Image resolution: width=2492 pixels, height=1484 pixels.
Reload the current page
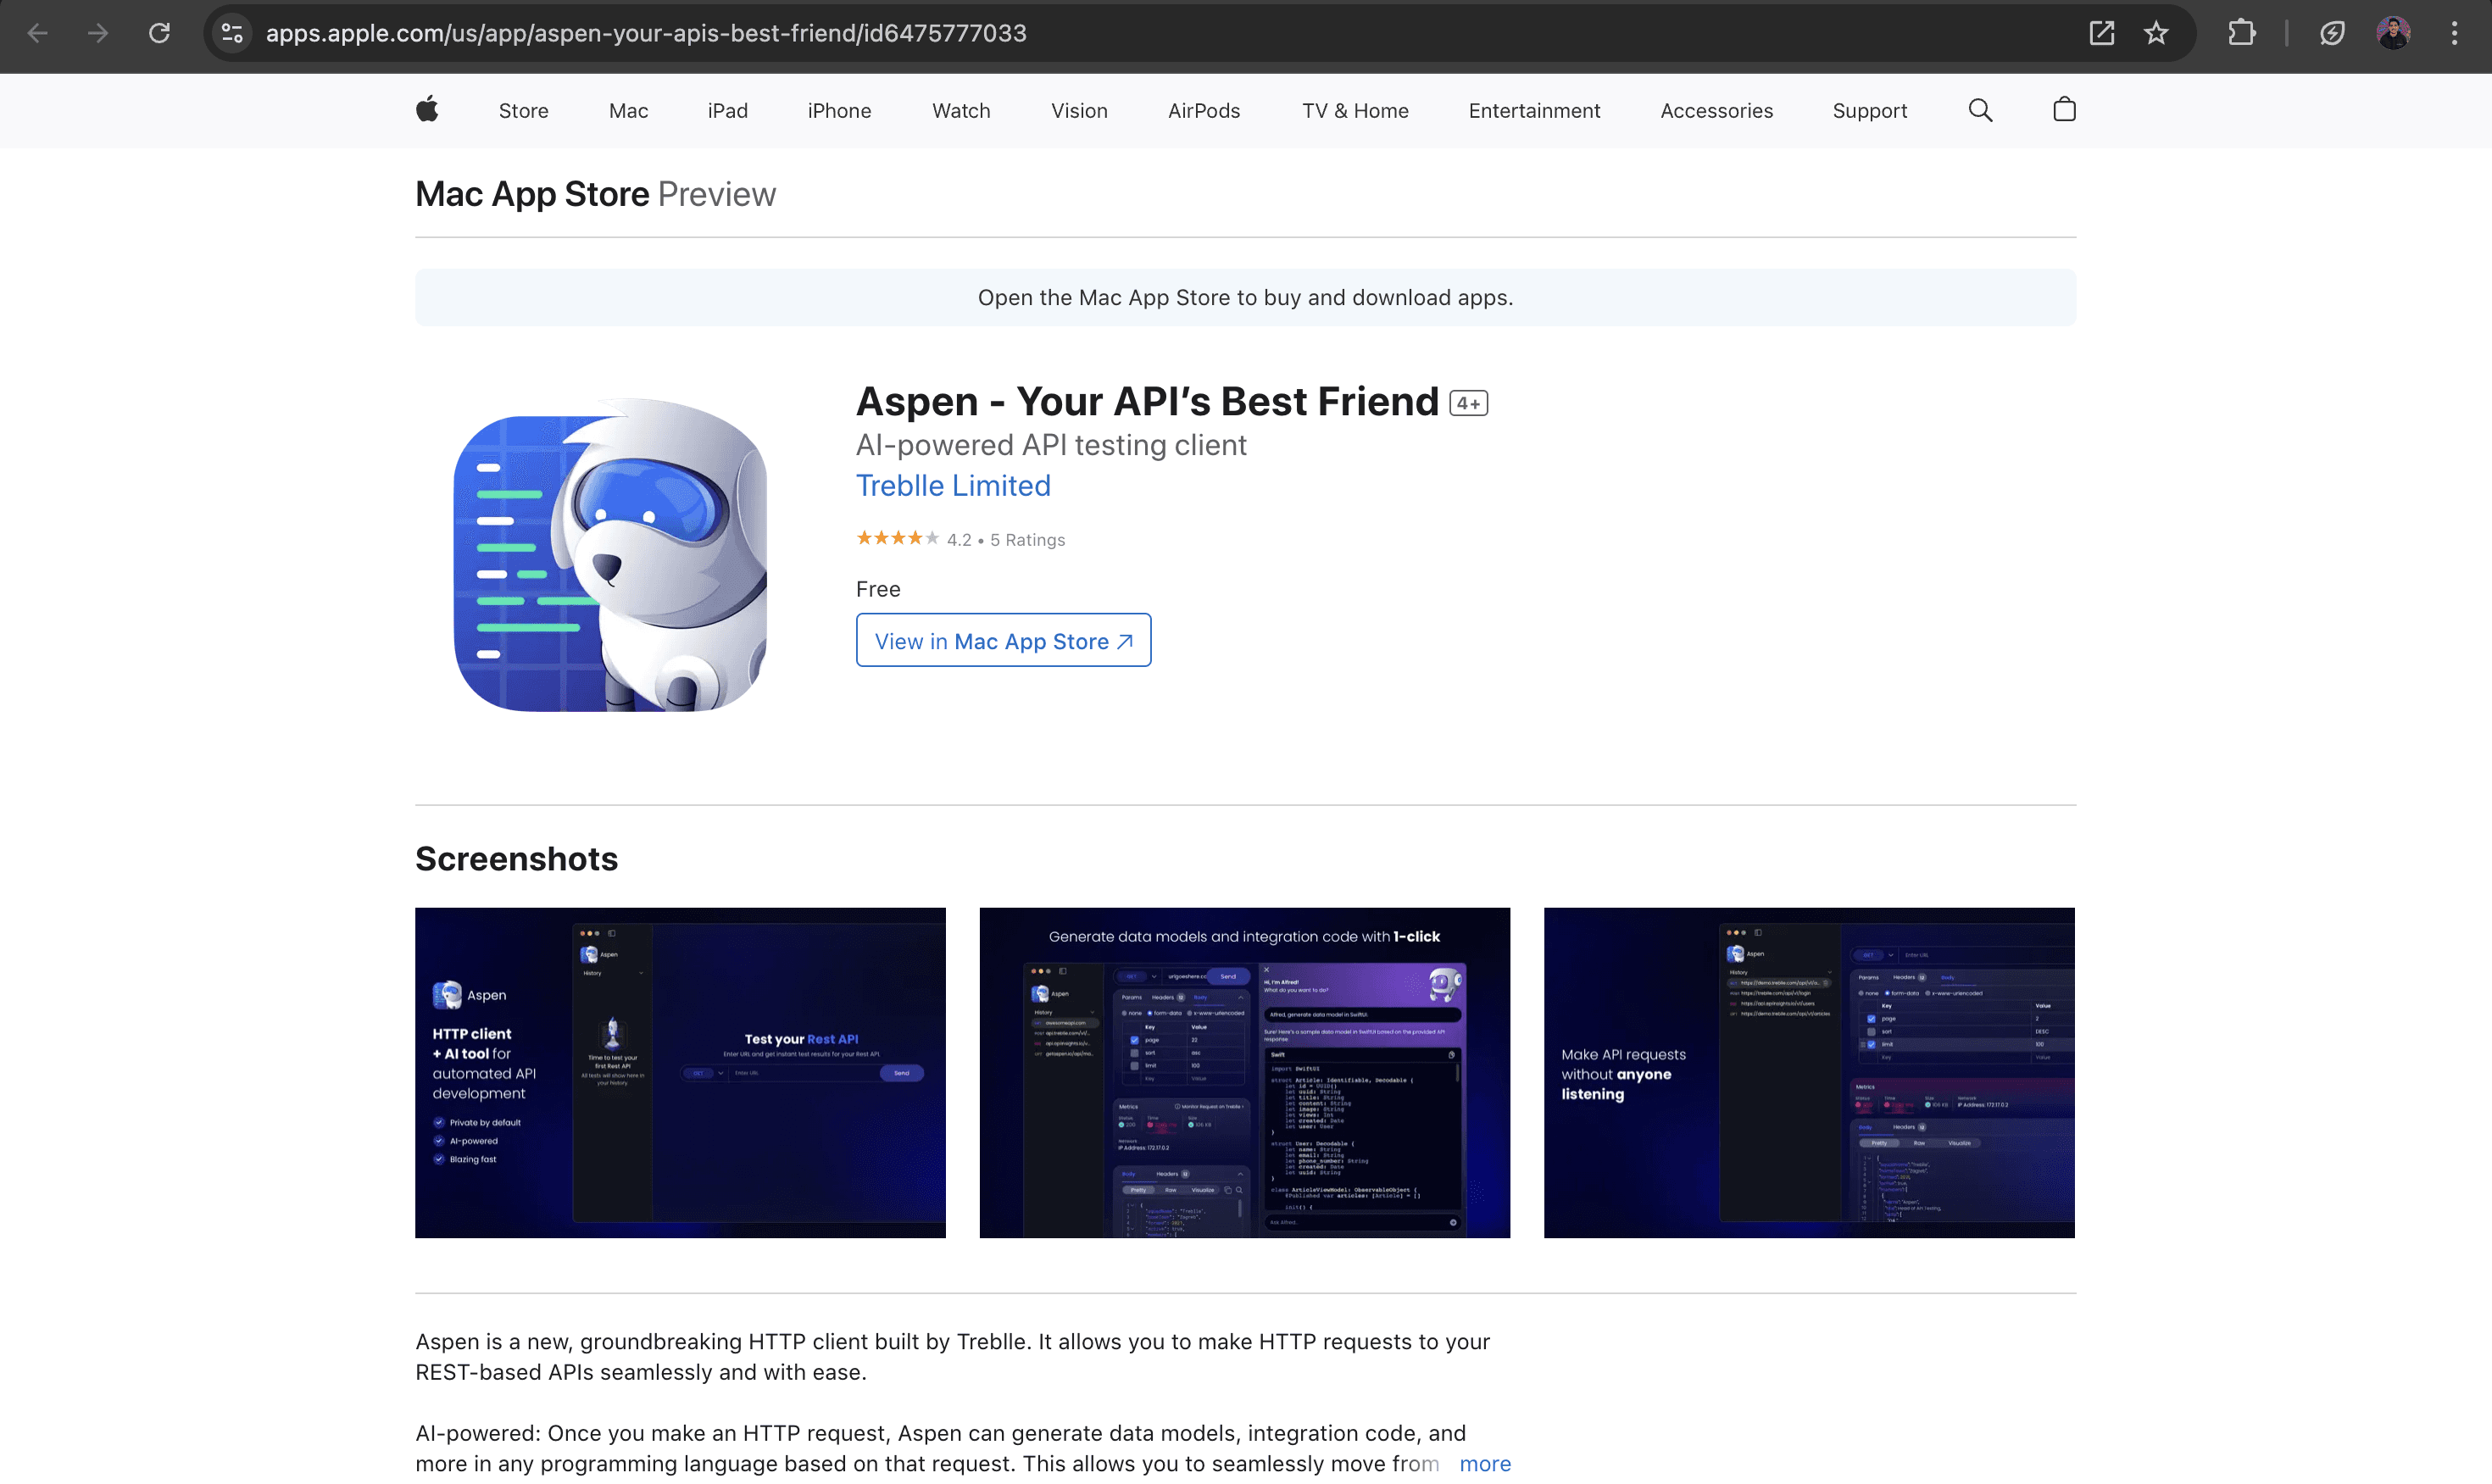[159, 33]
